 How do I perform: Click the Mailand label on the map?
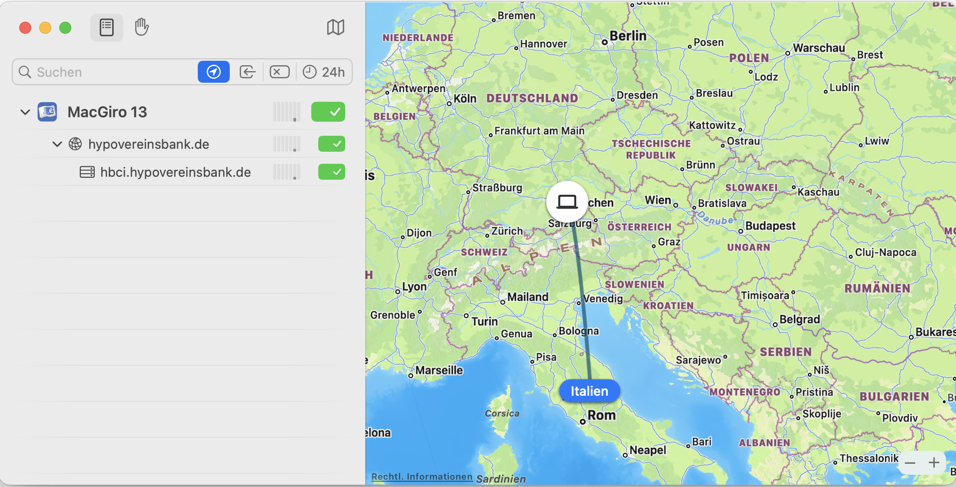tap(528, 297)
